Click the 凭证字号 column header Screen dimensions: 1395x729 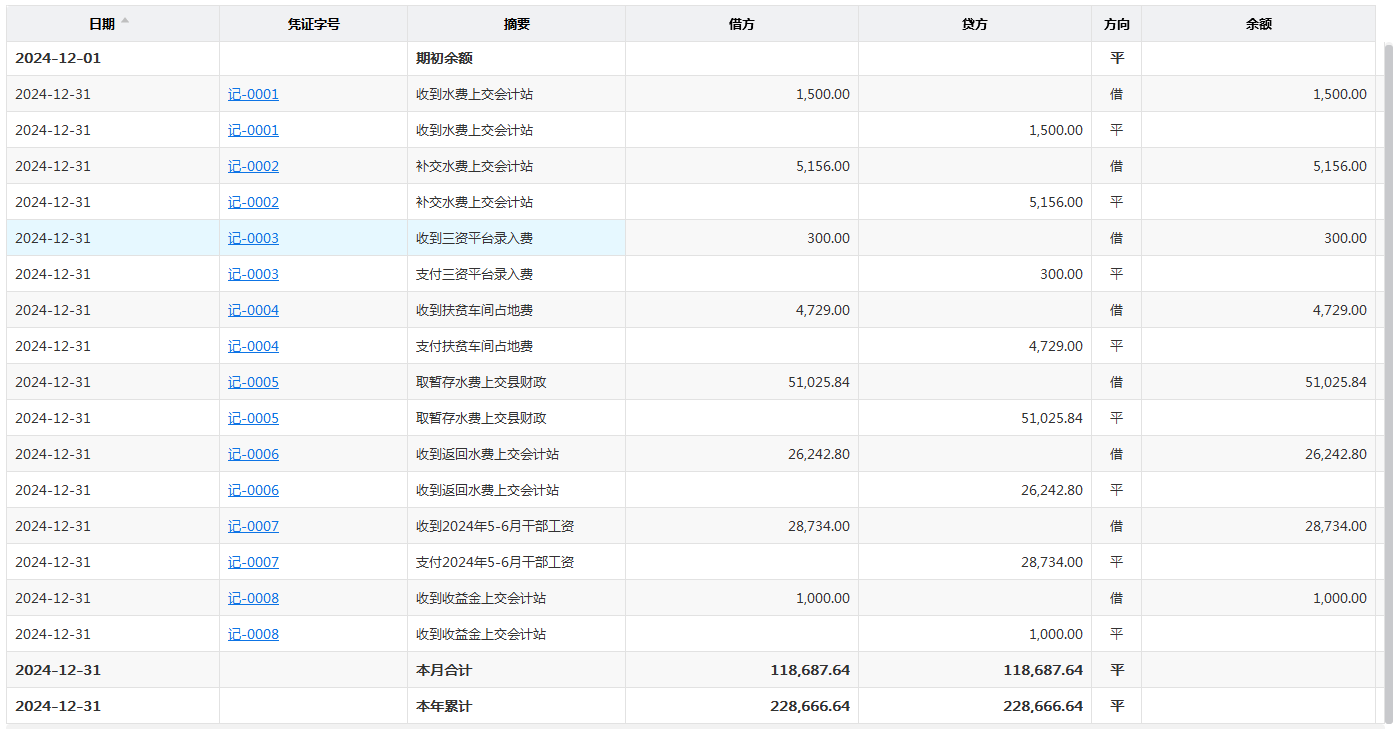[313, 24]
